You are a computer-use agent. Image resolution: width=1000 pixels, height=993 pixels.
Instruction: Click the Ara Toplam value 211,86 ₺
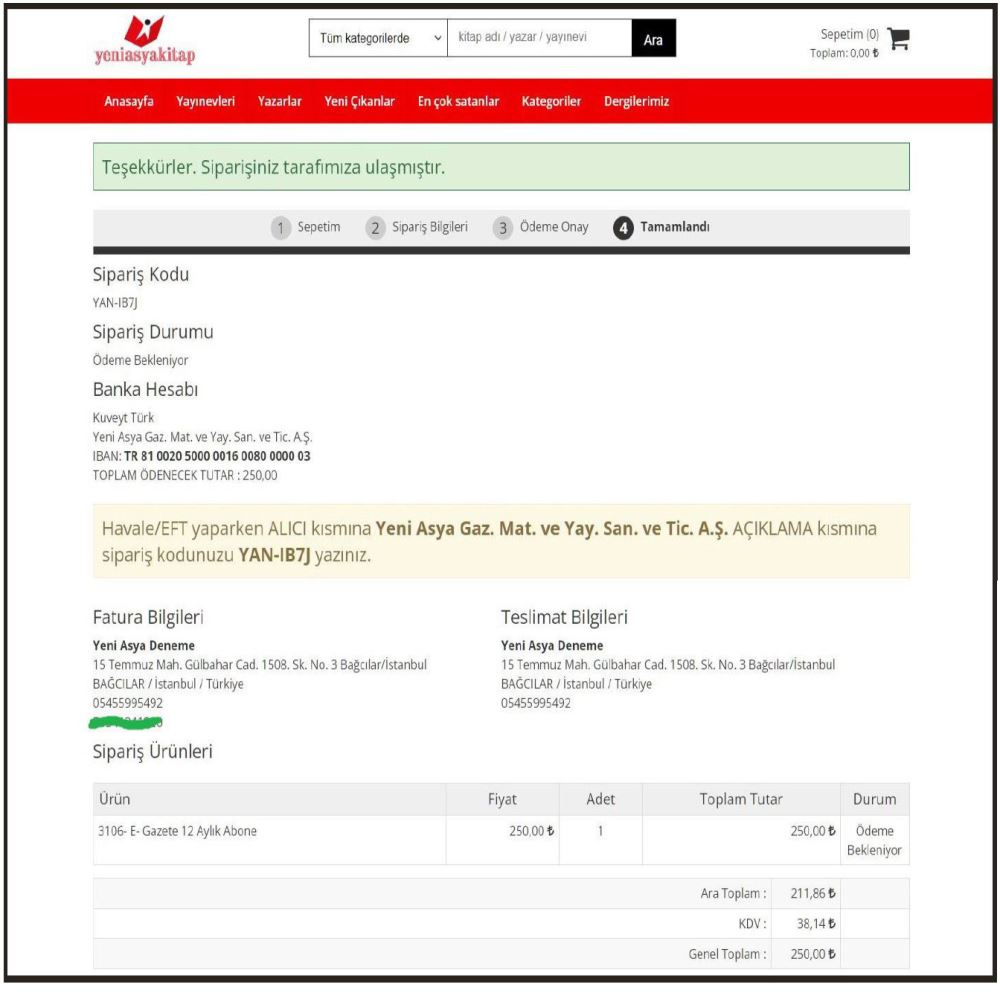pyautogui.click(x=812, y=894)
